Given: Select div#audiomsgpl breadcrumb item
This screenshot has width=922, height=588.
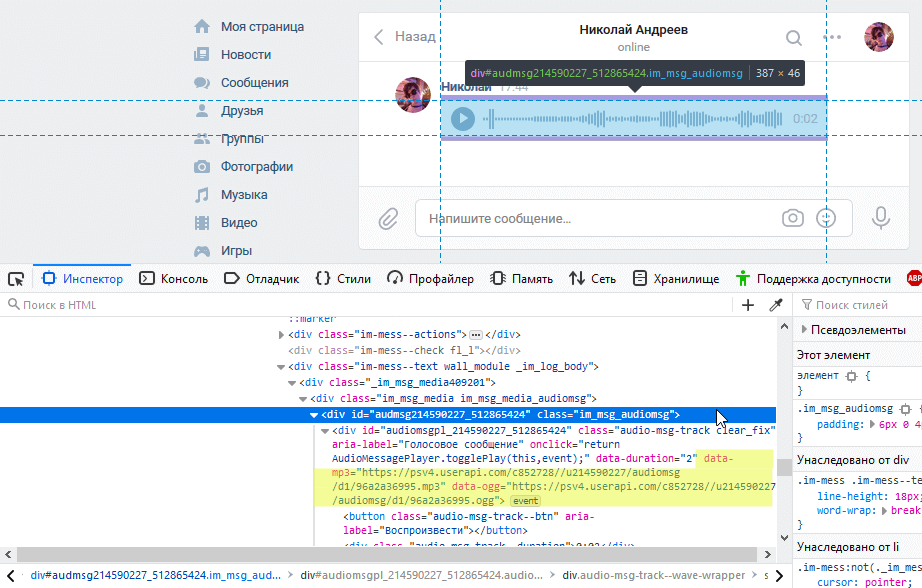Looking at the screenshot, I should pos(421,575).
